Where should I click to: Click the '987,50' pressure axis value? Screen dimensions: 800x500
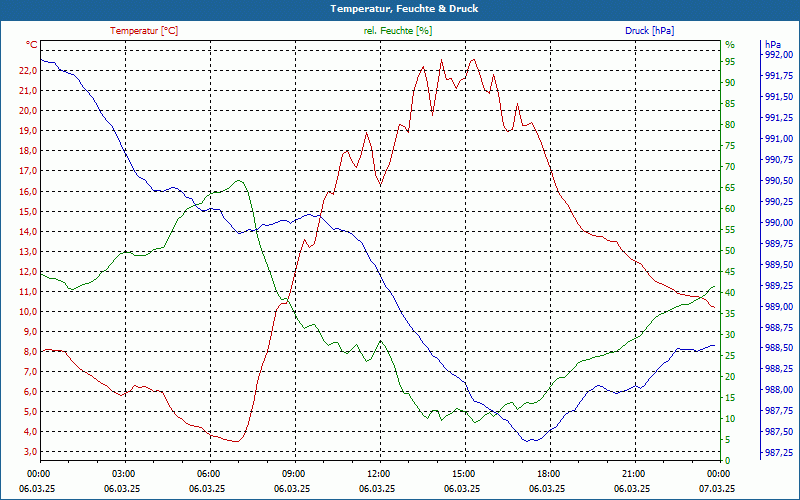[779, 432]
